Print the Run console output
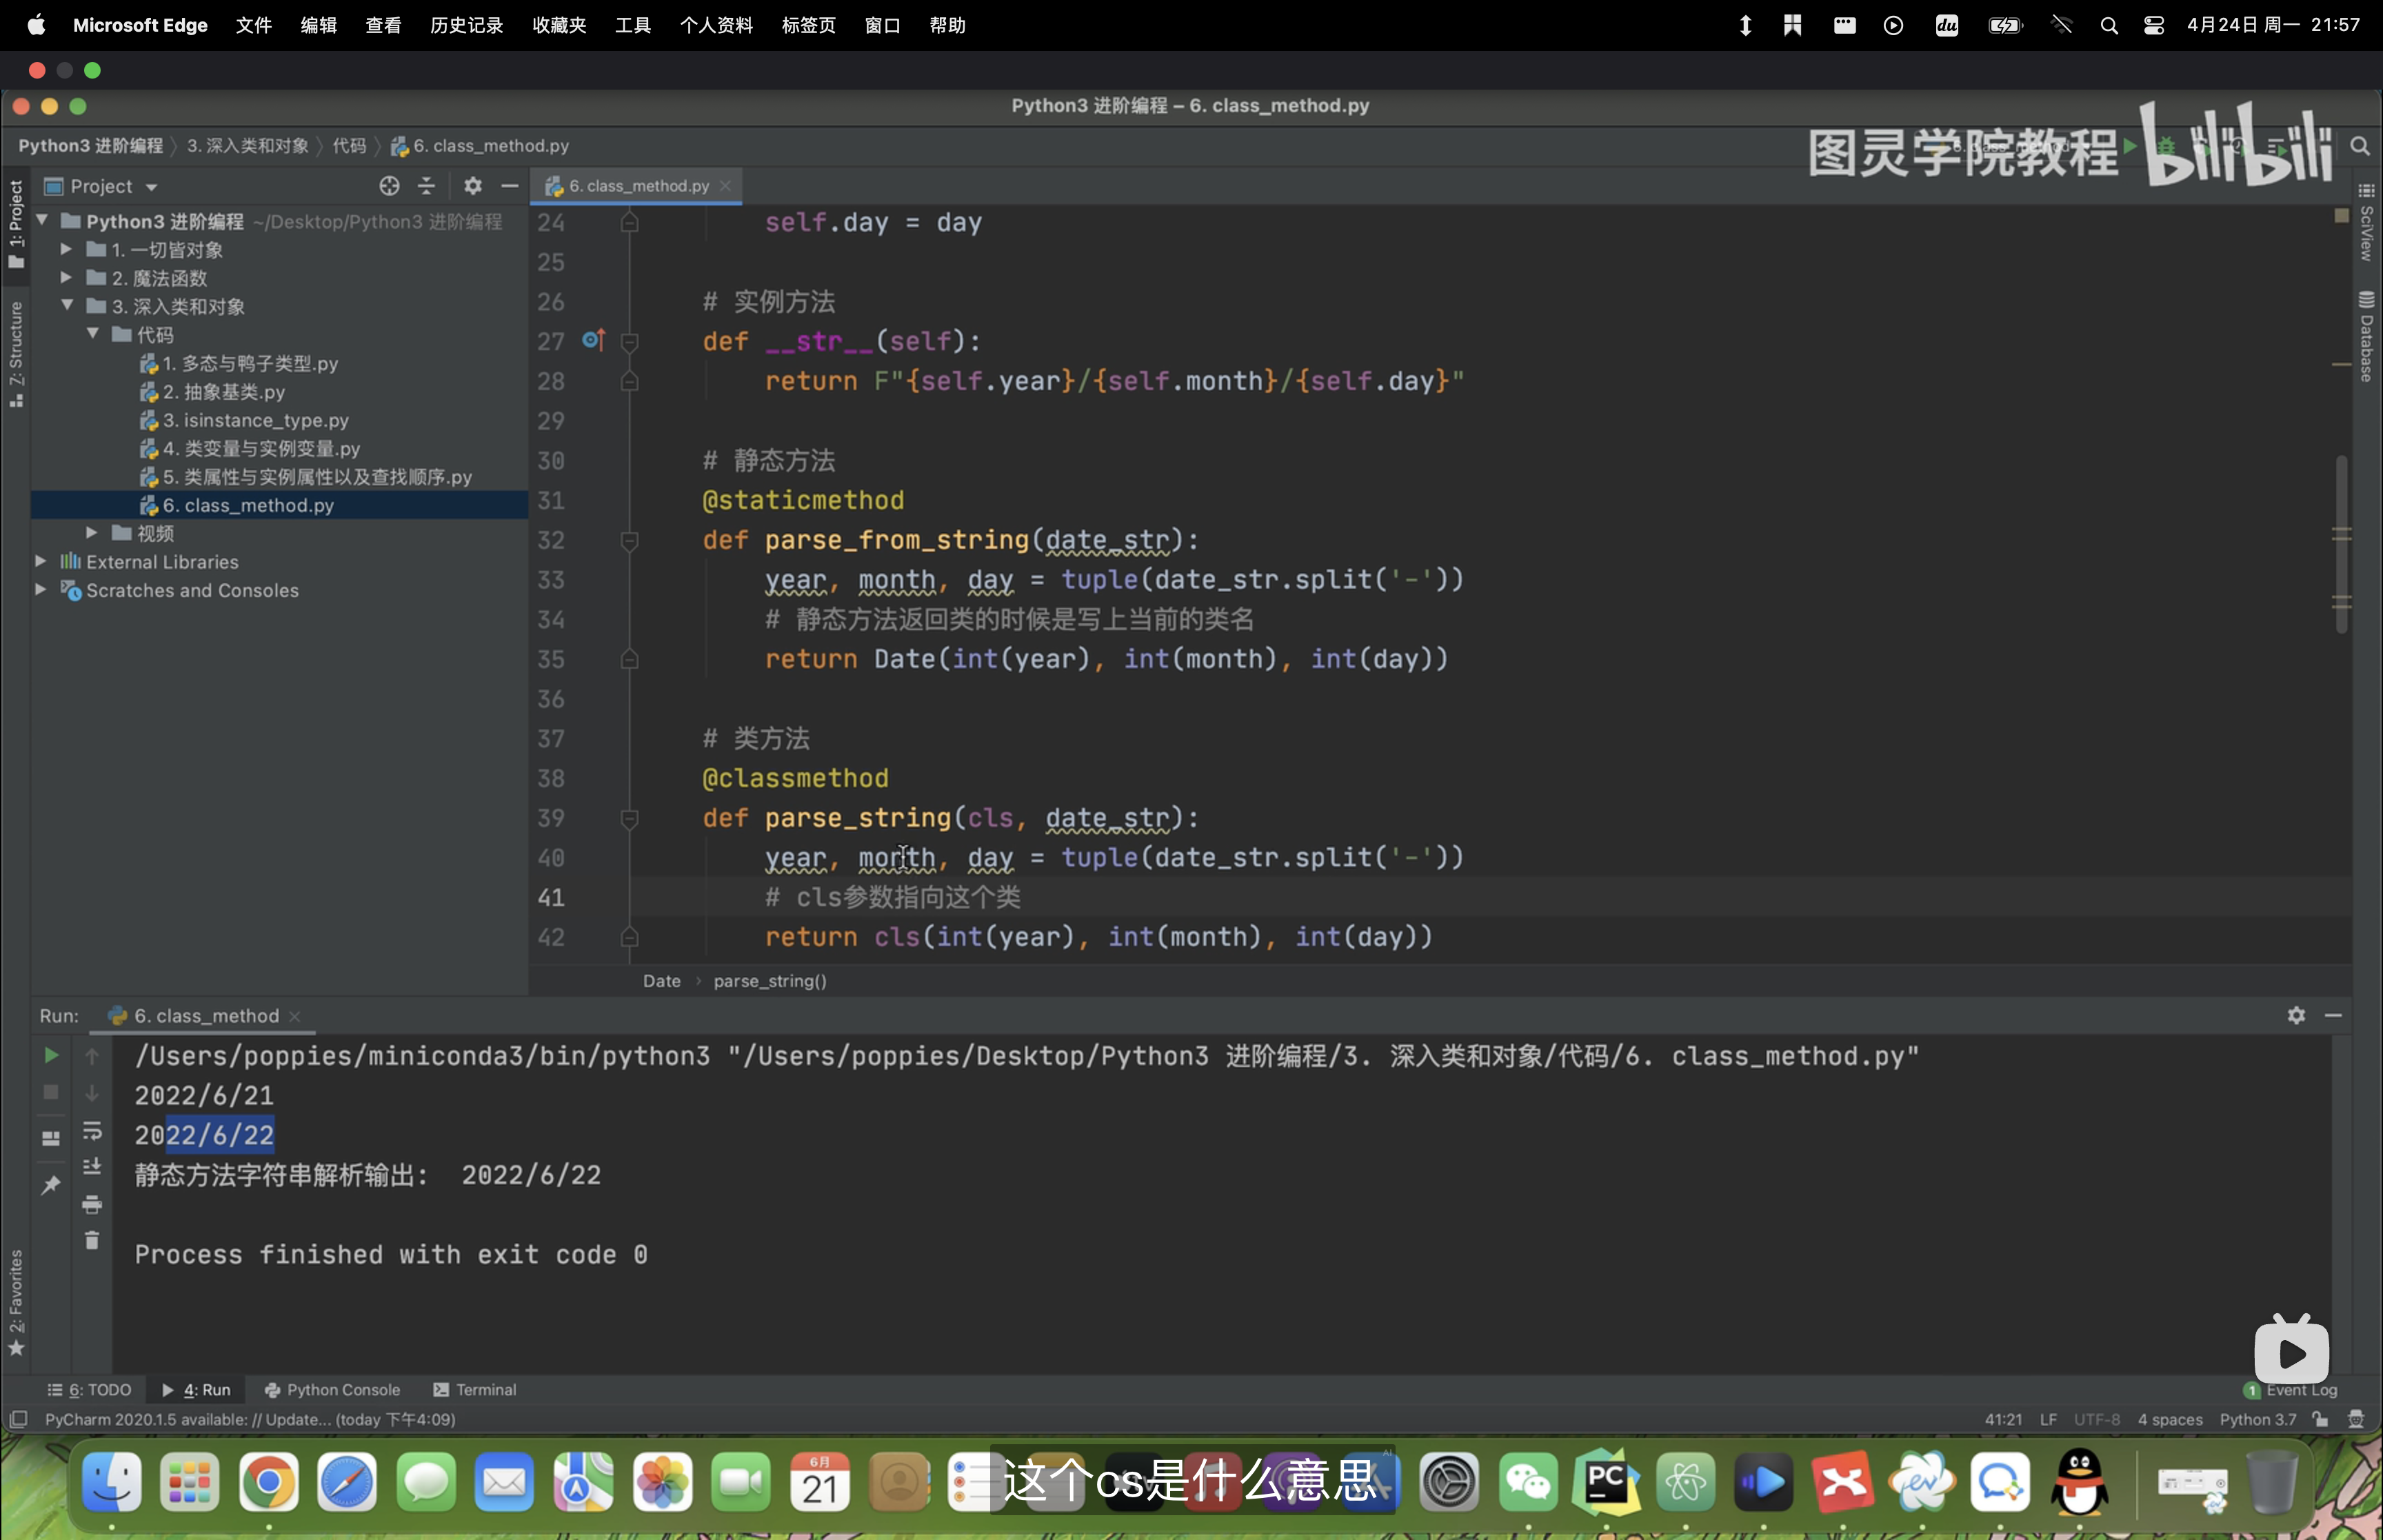The height and width of the screenshot is (1540, 2383). 92,1204
